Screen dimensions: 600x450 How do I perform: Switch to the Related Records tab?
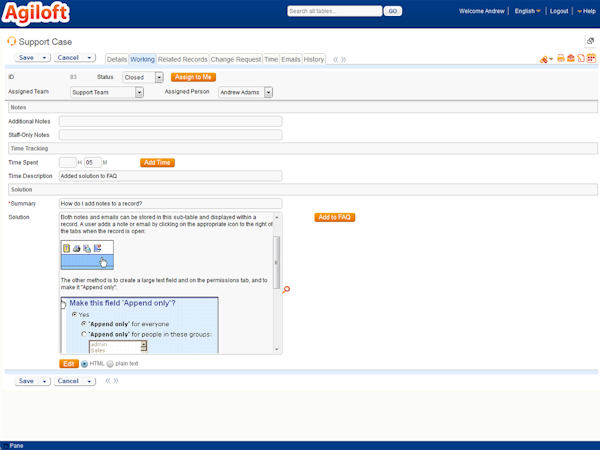[x=182, y=59]
